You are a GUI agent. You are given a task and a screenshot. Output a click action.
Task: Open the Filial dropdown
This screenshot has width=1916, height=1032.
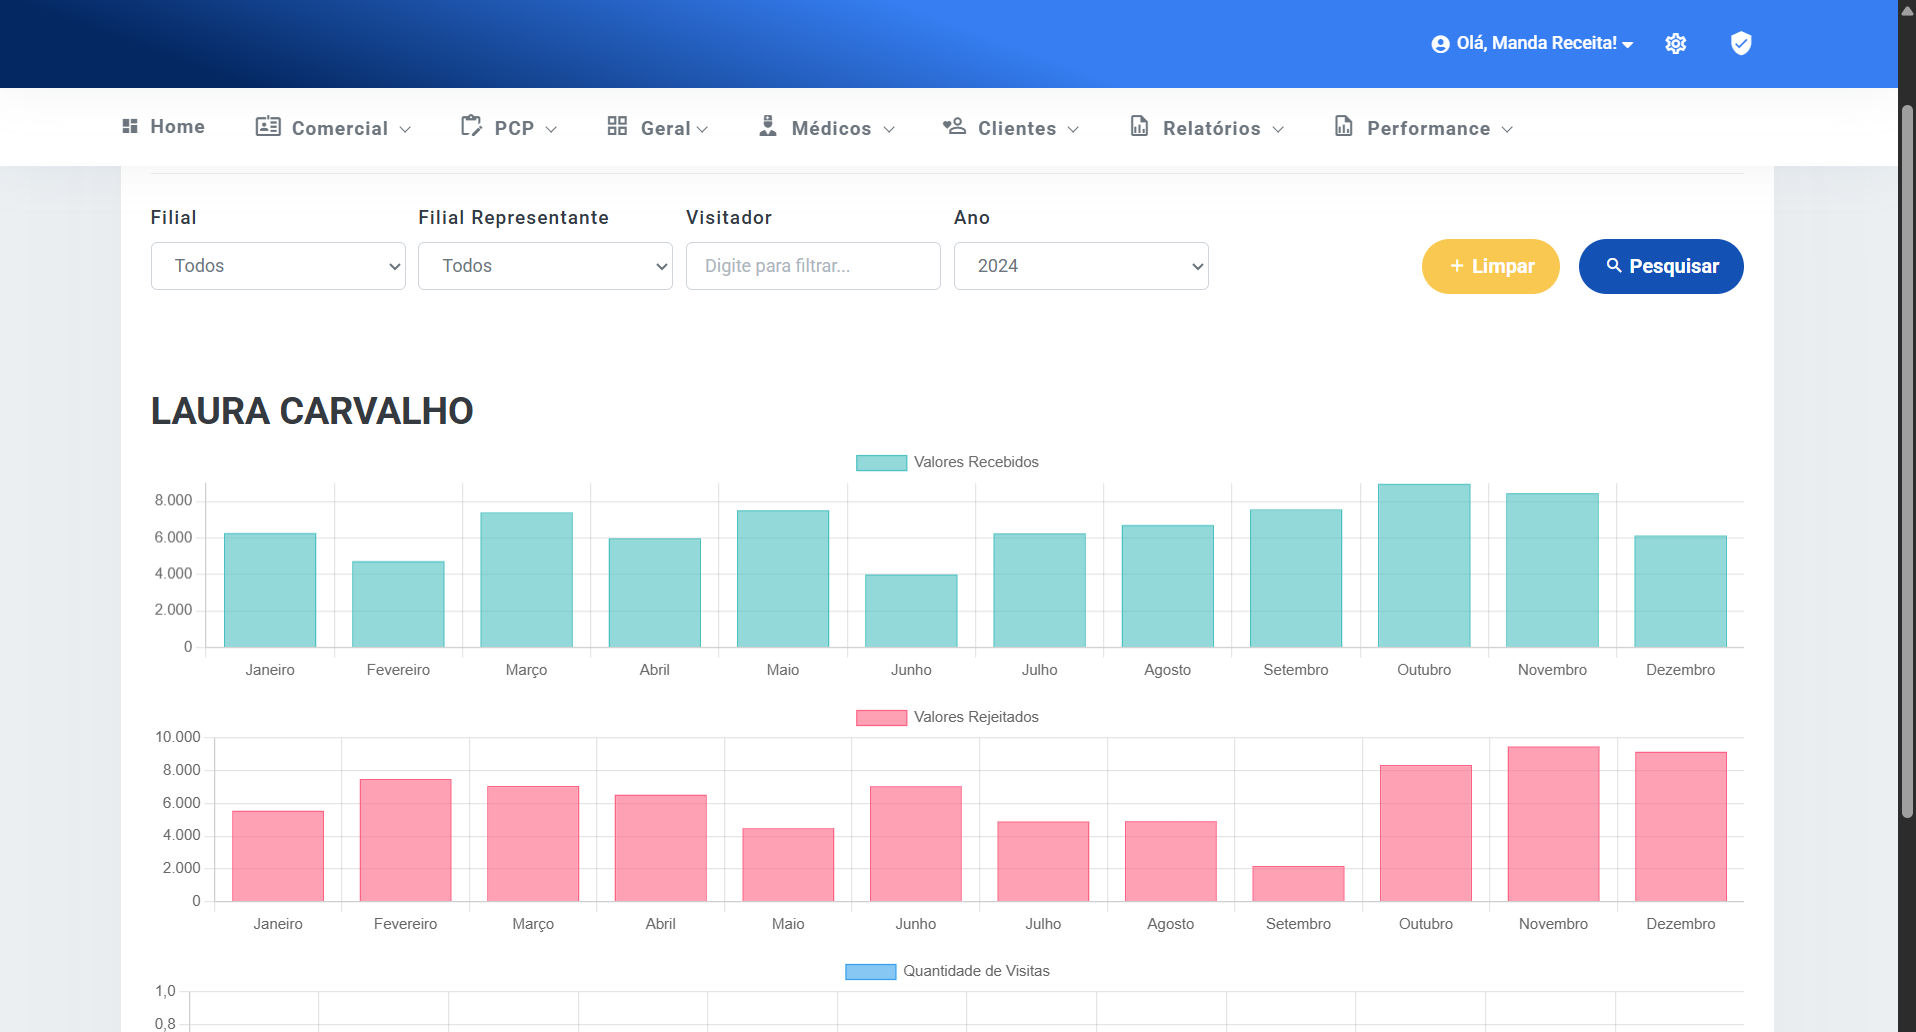click(x=278, y=266)
